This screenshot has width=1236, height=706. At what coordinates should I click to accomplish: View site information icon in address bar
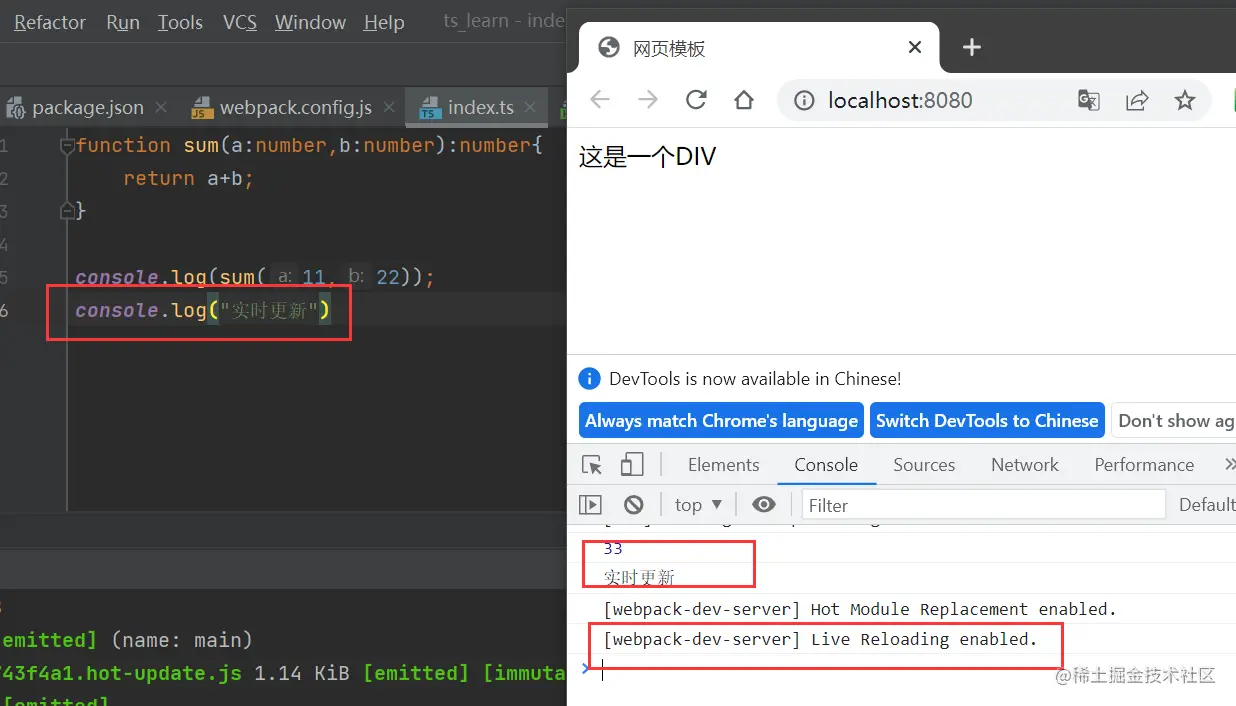[804, 100]
